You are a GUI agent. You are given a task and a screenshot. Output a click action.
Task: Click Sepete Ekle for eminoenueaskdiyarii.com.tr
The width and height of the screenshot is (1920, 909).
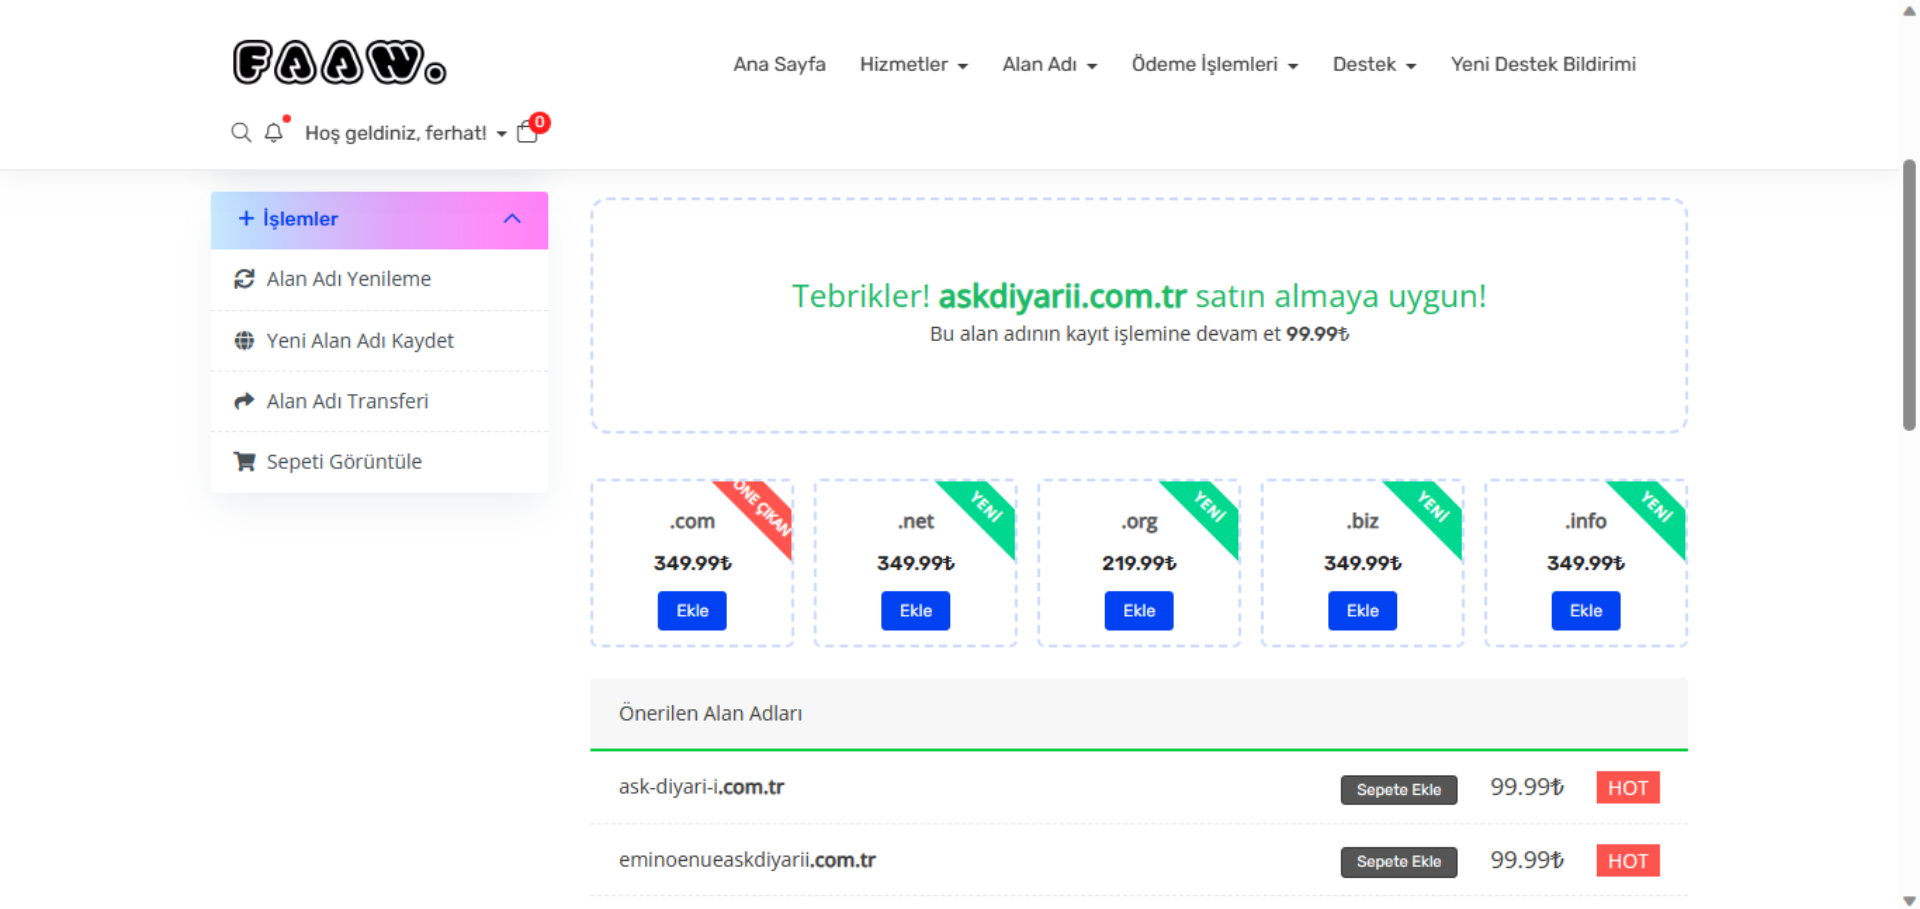tap(1399, 862)
